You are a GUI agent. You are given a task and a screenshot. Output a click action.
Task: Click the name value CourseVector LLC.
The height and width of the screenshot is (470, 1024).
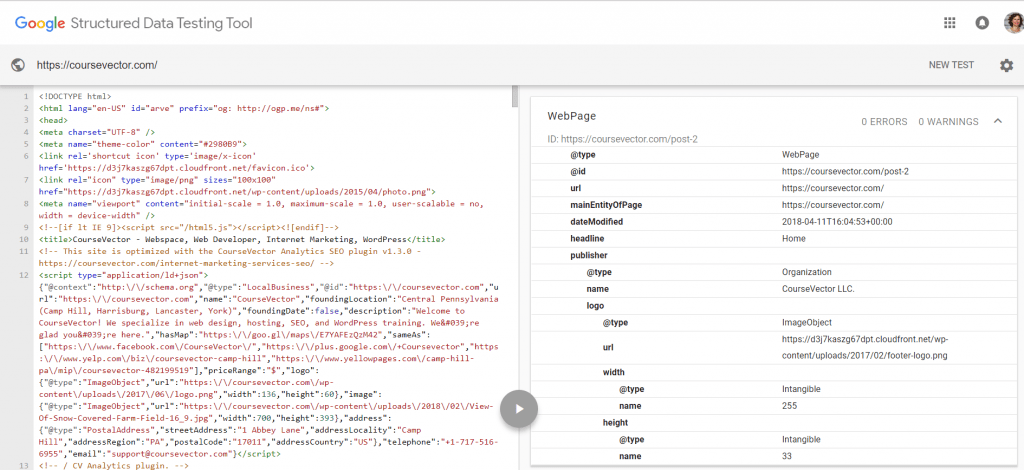click(x=818, y=289)
